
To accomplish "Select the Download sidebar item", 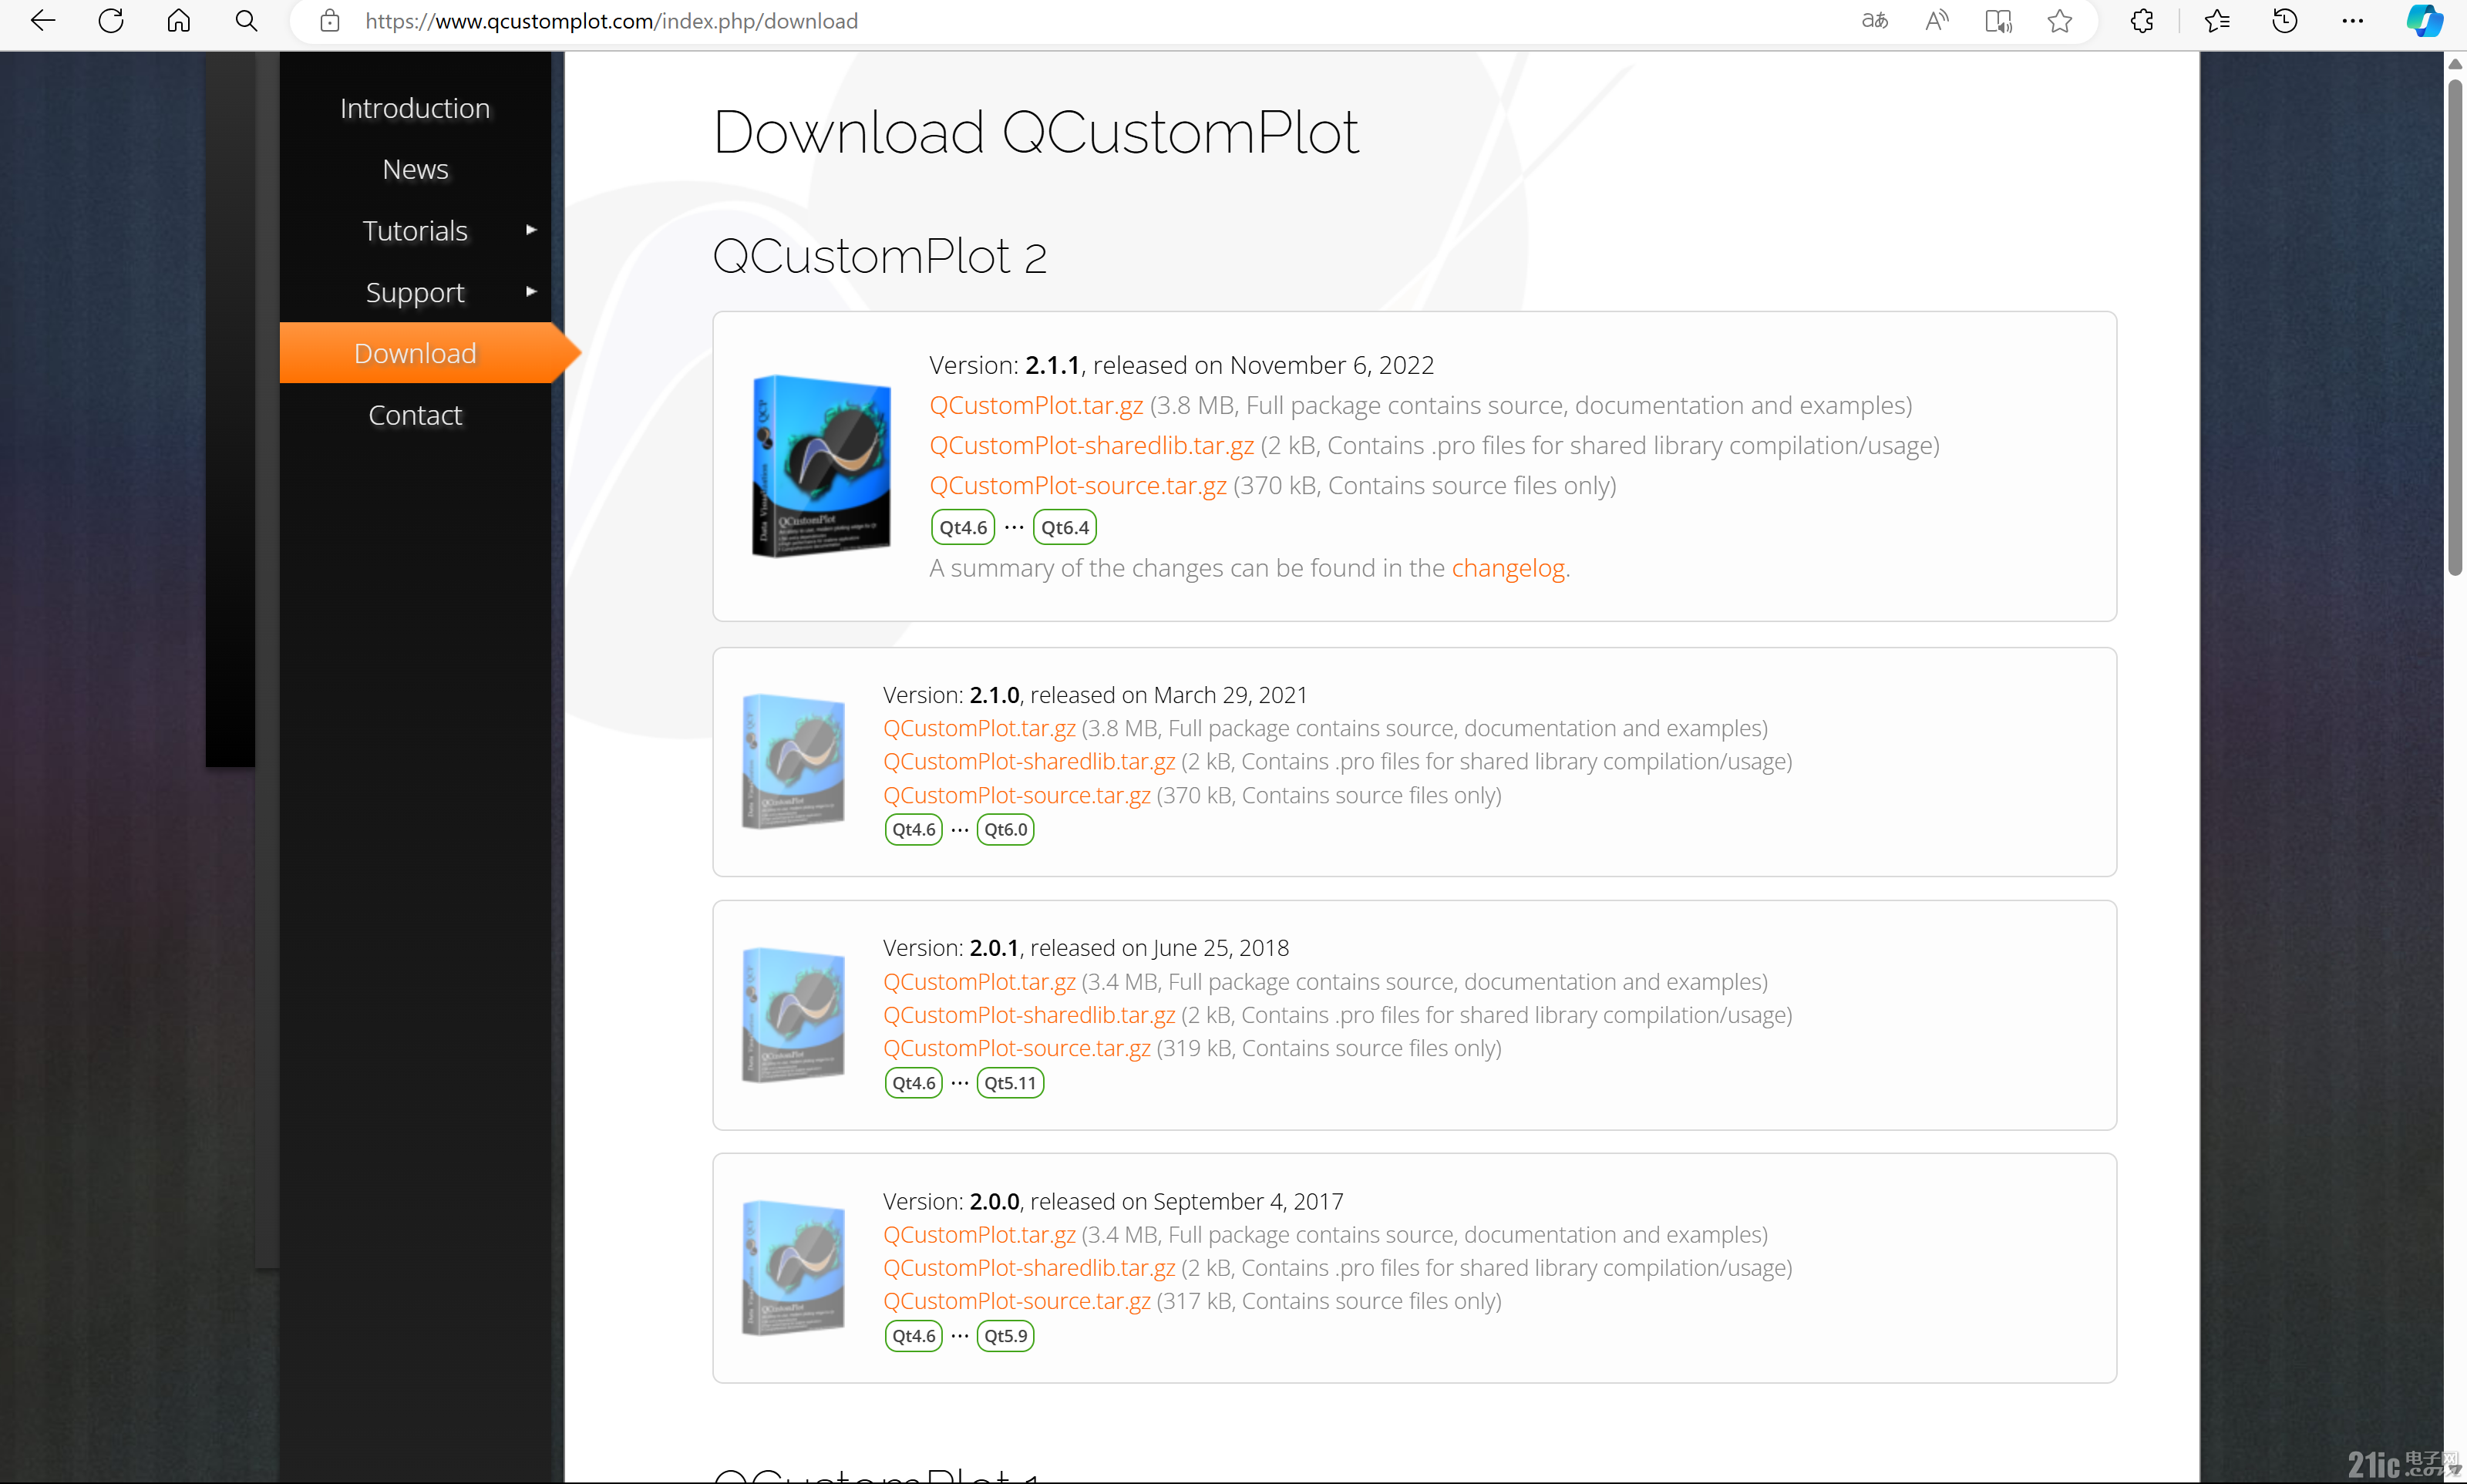I will (415, 353).
